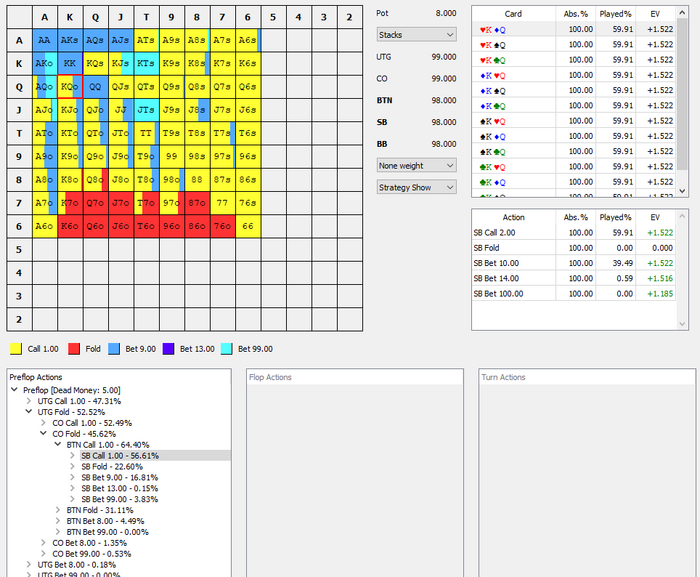Click the blue Bet 9.00 legend swatch
The image size is (700, 577).
tap(114, 349)
